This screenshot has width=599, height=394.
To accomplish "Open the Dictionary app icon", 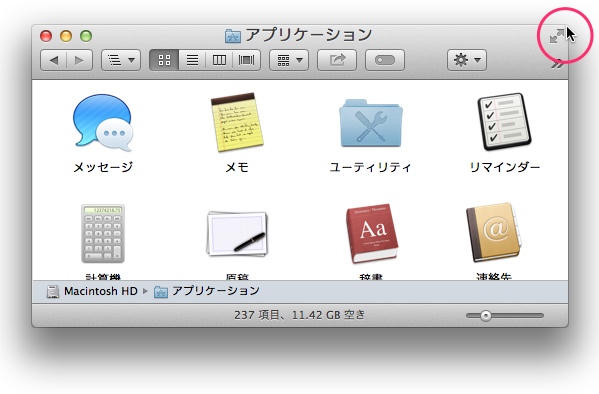I will [371, 233].
